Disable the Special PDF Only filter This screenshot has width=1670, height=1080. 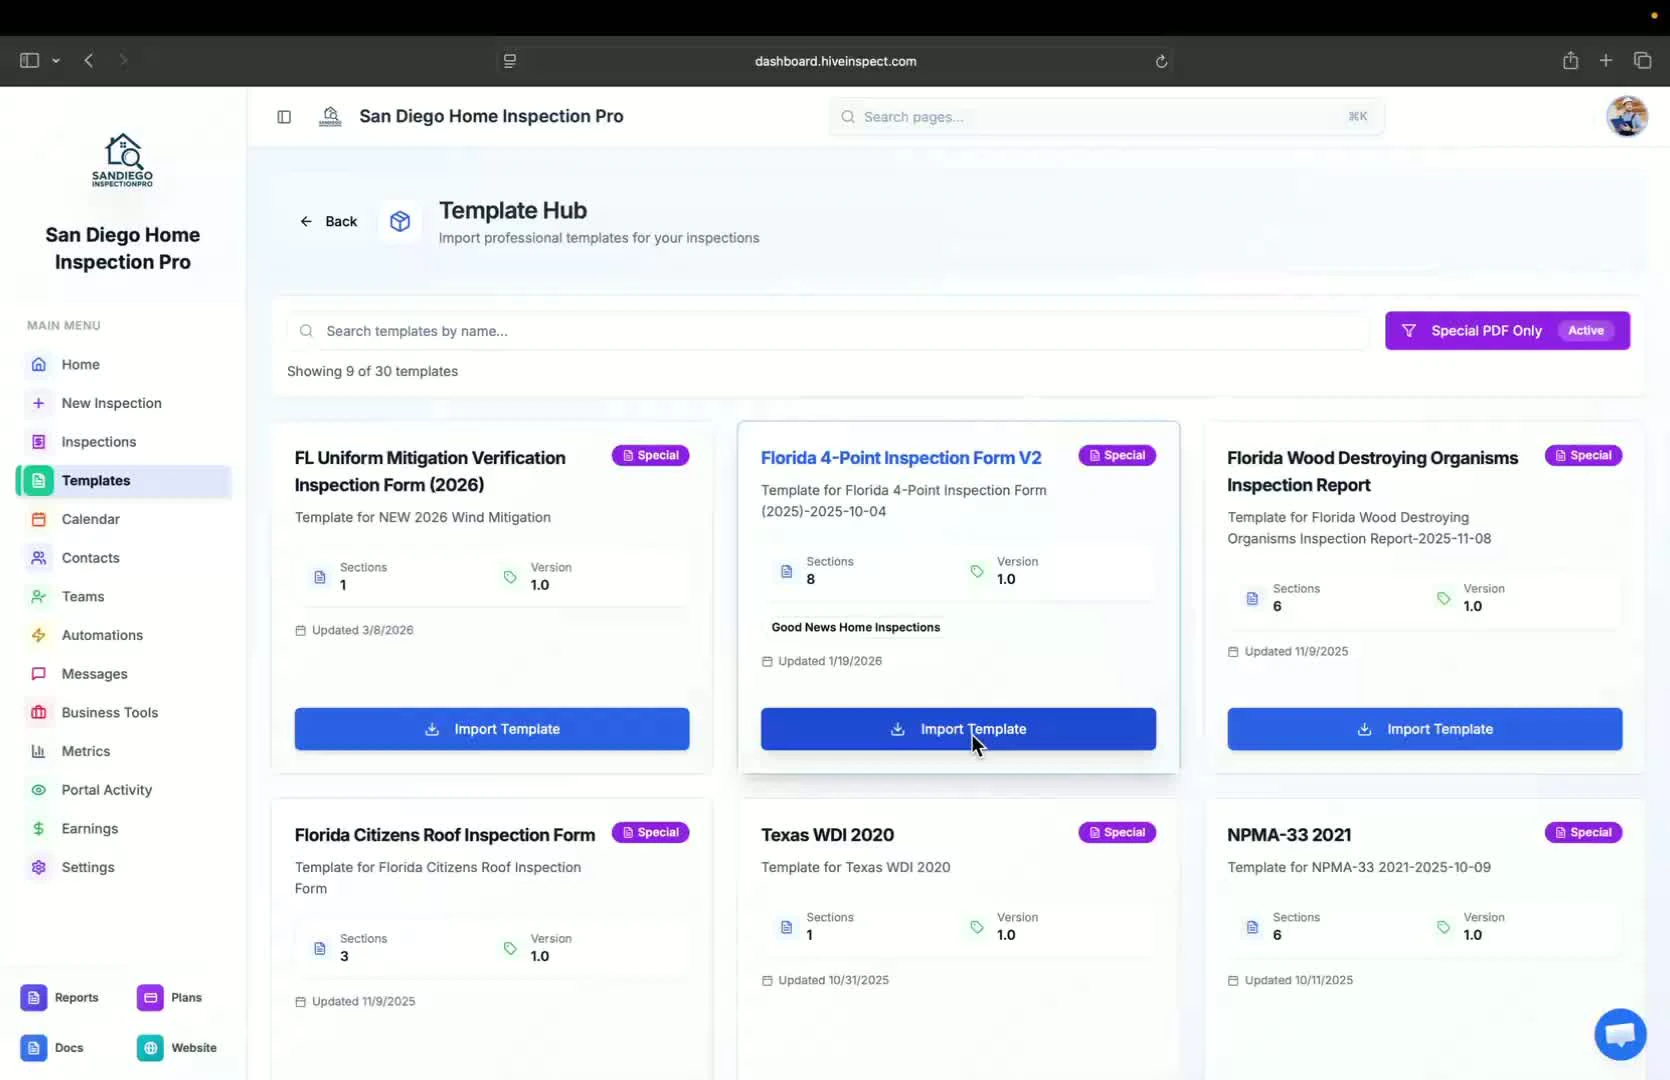tap(1507, 330)
